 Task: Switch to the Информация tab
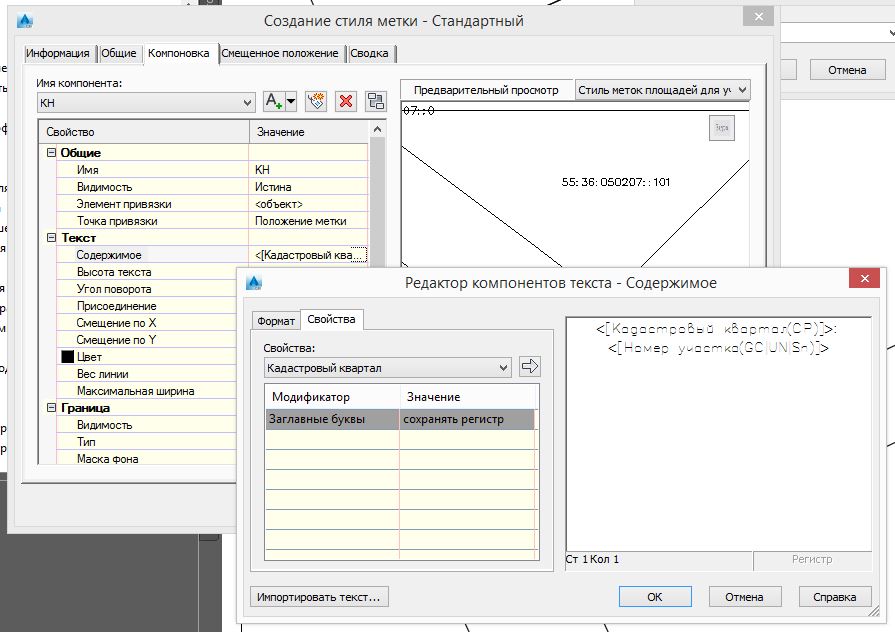[58, 53]
